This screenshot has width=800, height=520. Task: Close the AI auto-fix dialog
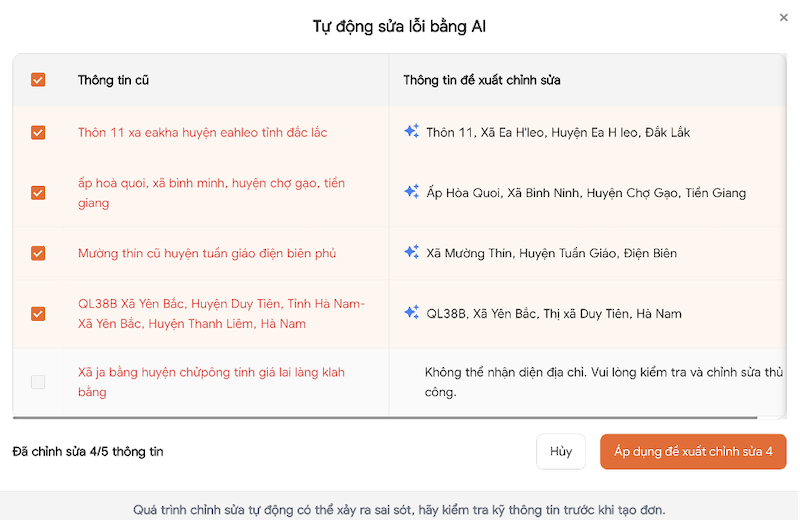[x=783, y=17]
